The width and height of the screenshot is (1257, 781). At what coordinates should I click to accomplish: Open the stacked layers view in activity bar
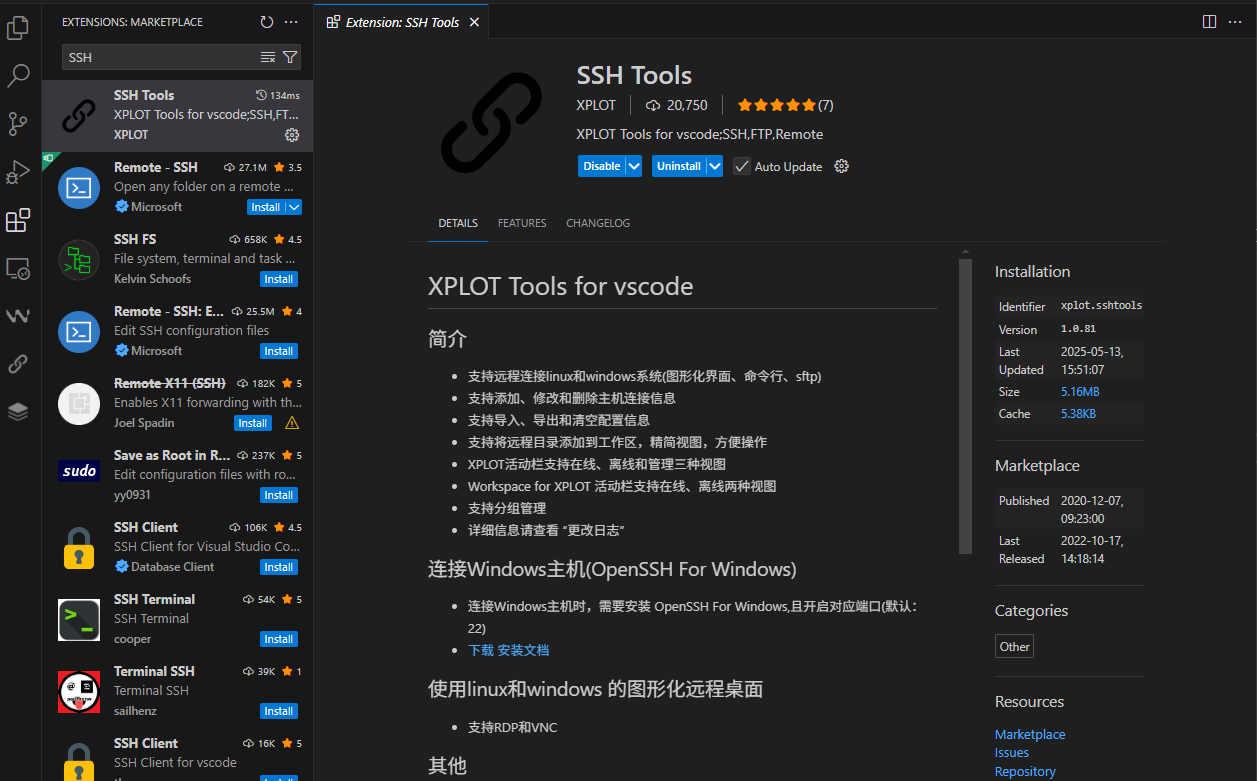[x=18, y=412]
